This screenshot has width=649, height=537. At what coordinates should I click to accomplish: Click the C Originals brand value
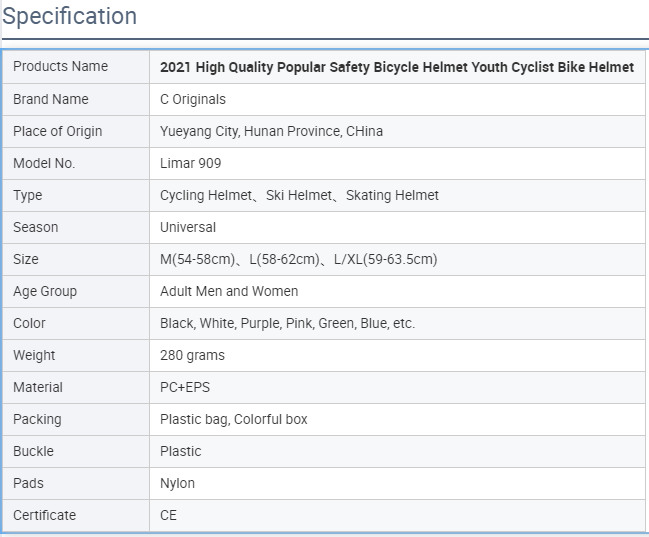pos(193,99)
